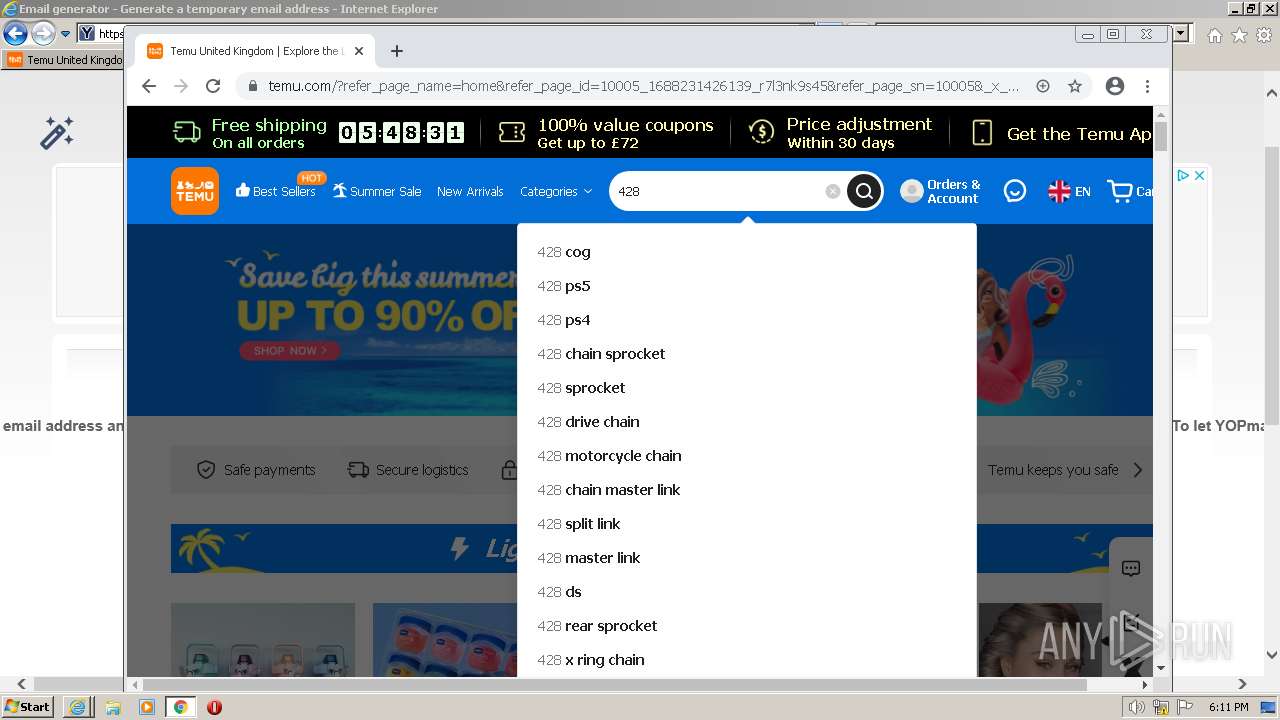Click the volume icon in system tray

1137,707
